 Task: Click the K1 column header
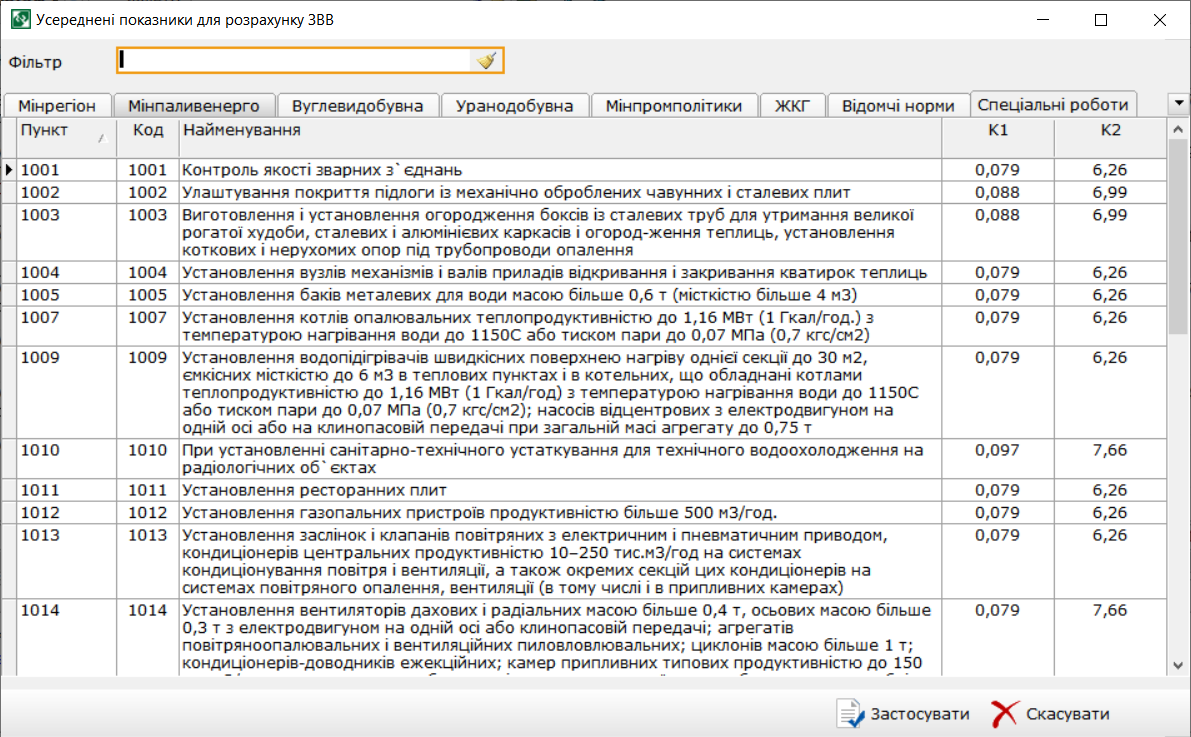click(998, 131)
